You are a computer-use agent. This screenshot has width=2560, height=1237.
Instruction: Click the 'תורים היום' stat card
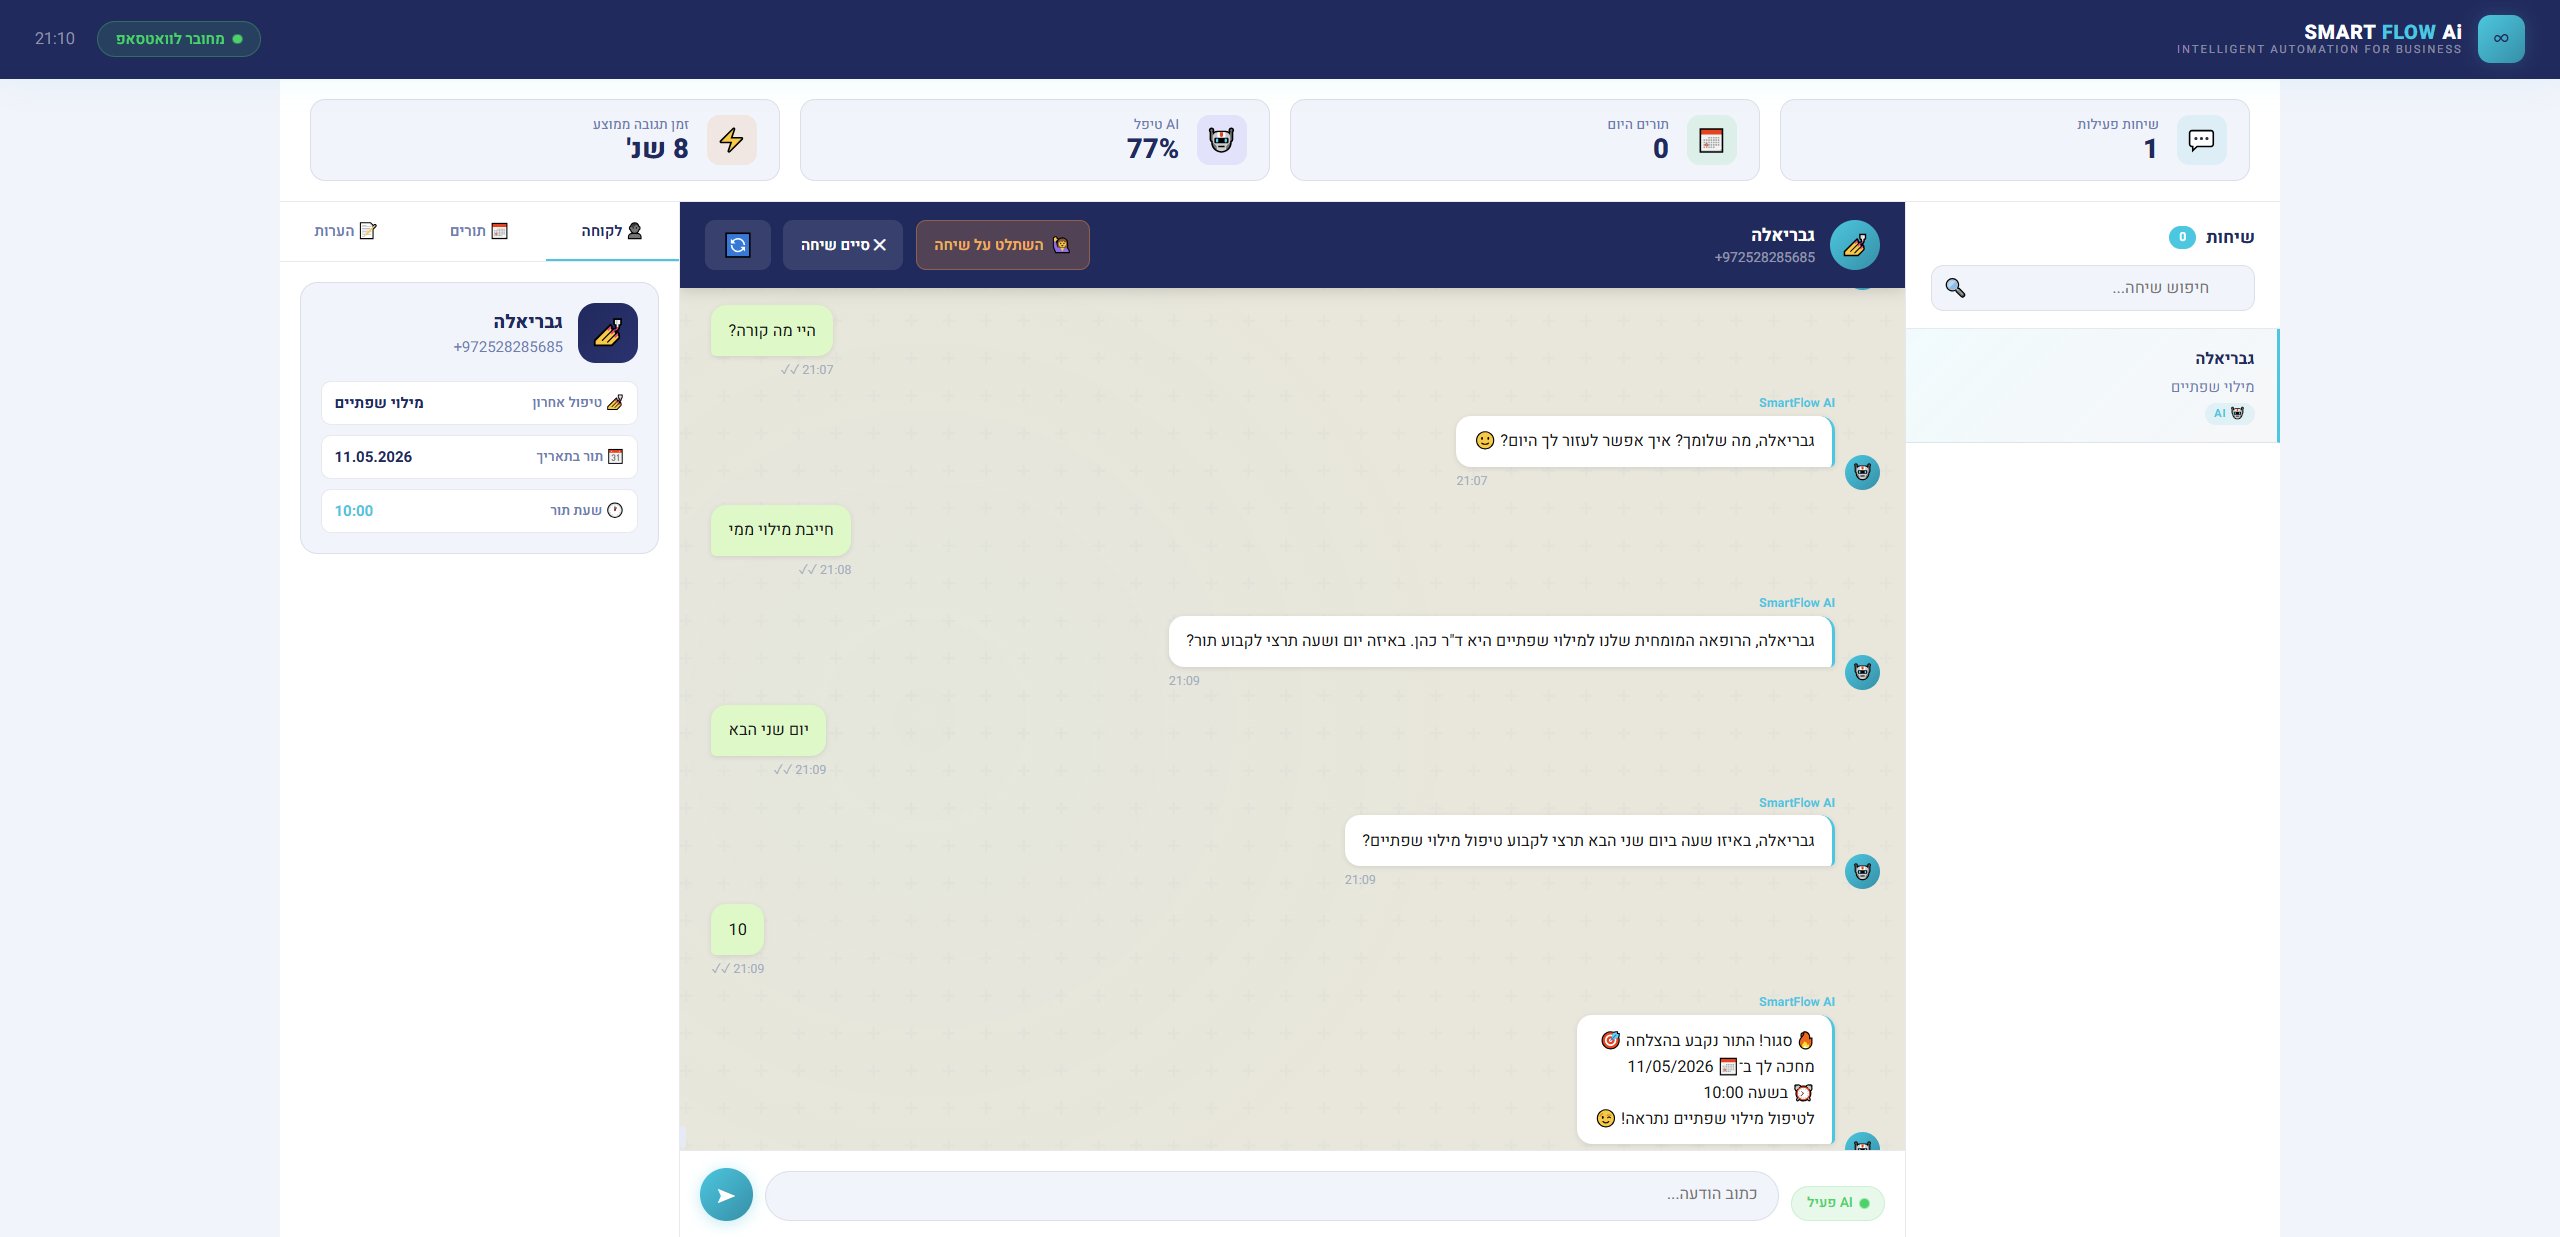click(1524, 140)
